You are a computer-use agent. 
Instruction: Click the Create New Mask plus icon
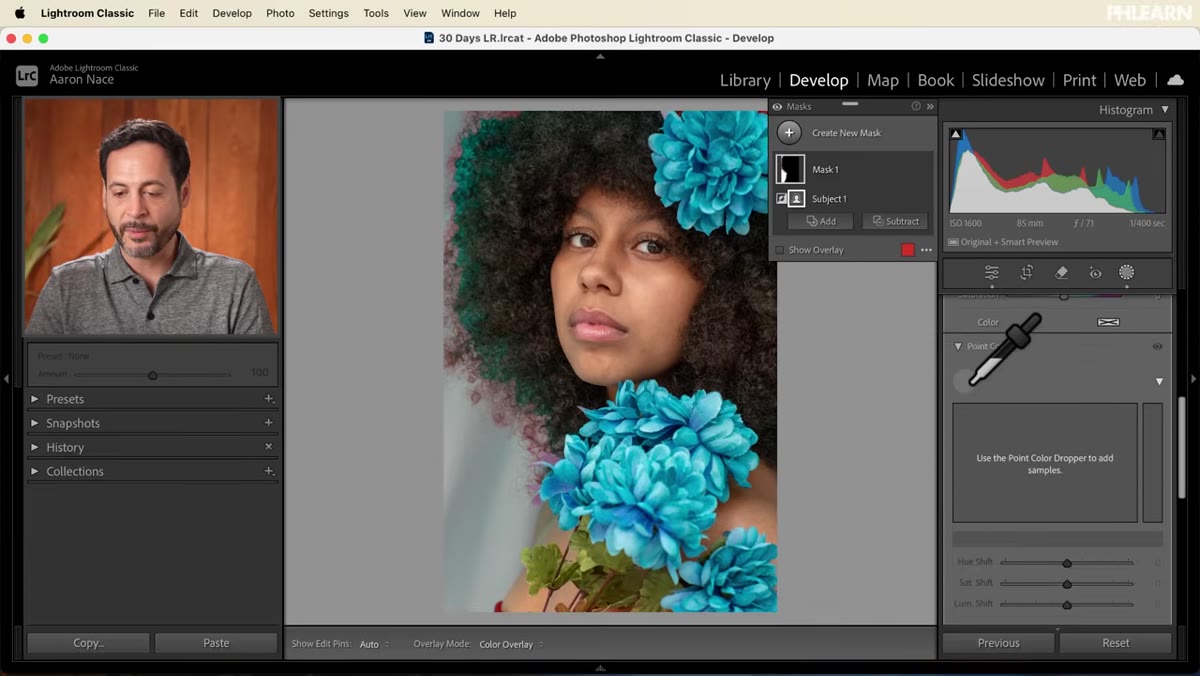(789, 132)
